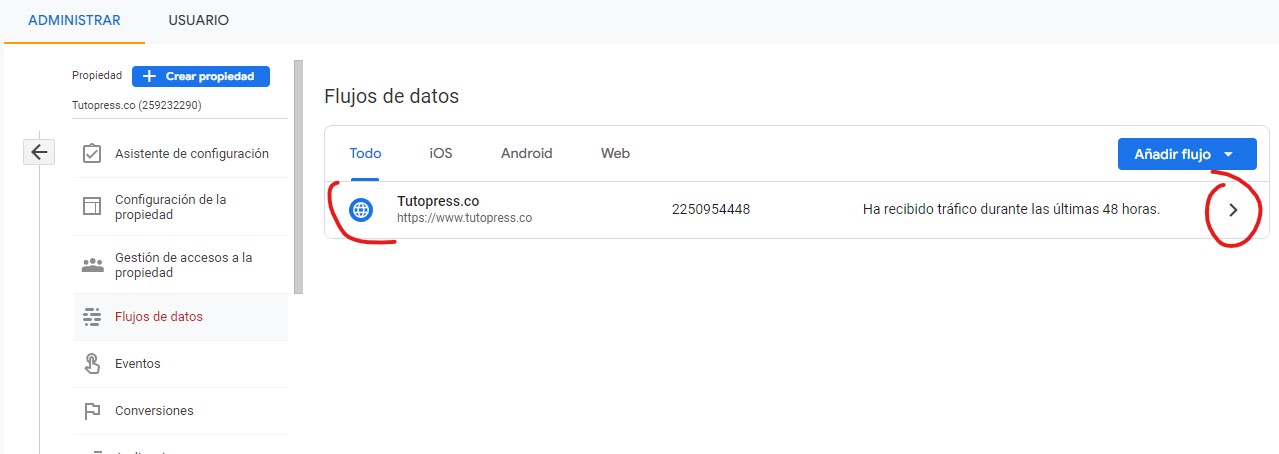Click the Flujos de datos page heading
1279x454 pixels.
click(392, 97)
